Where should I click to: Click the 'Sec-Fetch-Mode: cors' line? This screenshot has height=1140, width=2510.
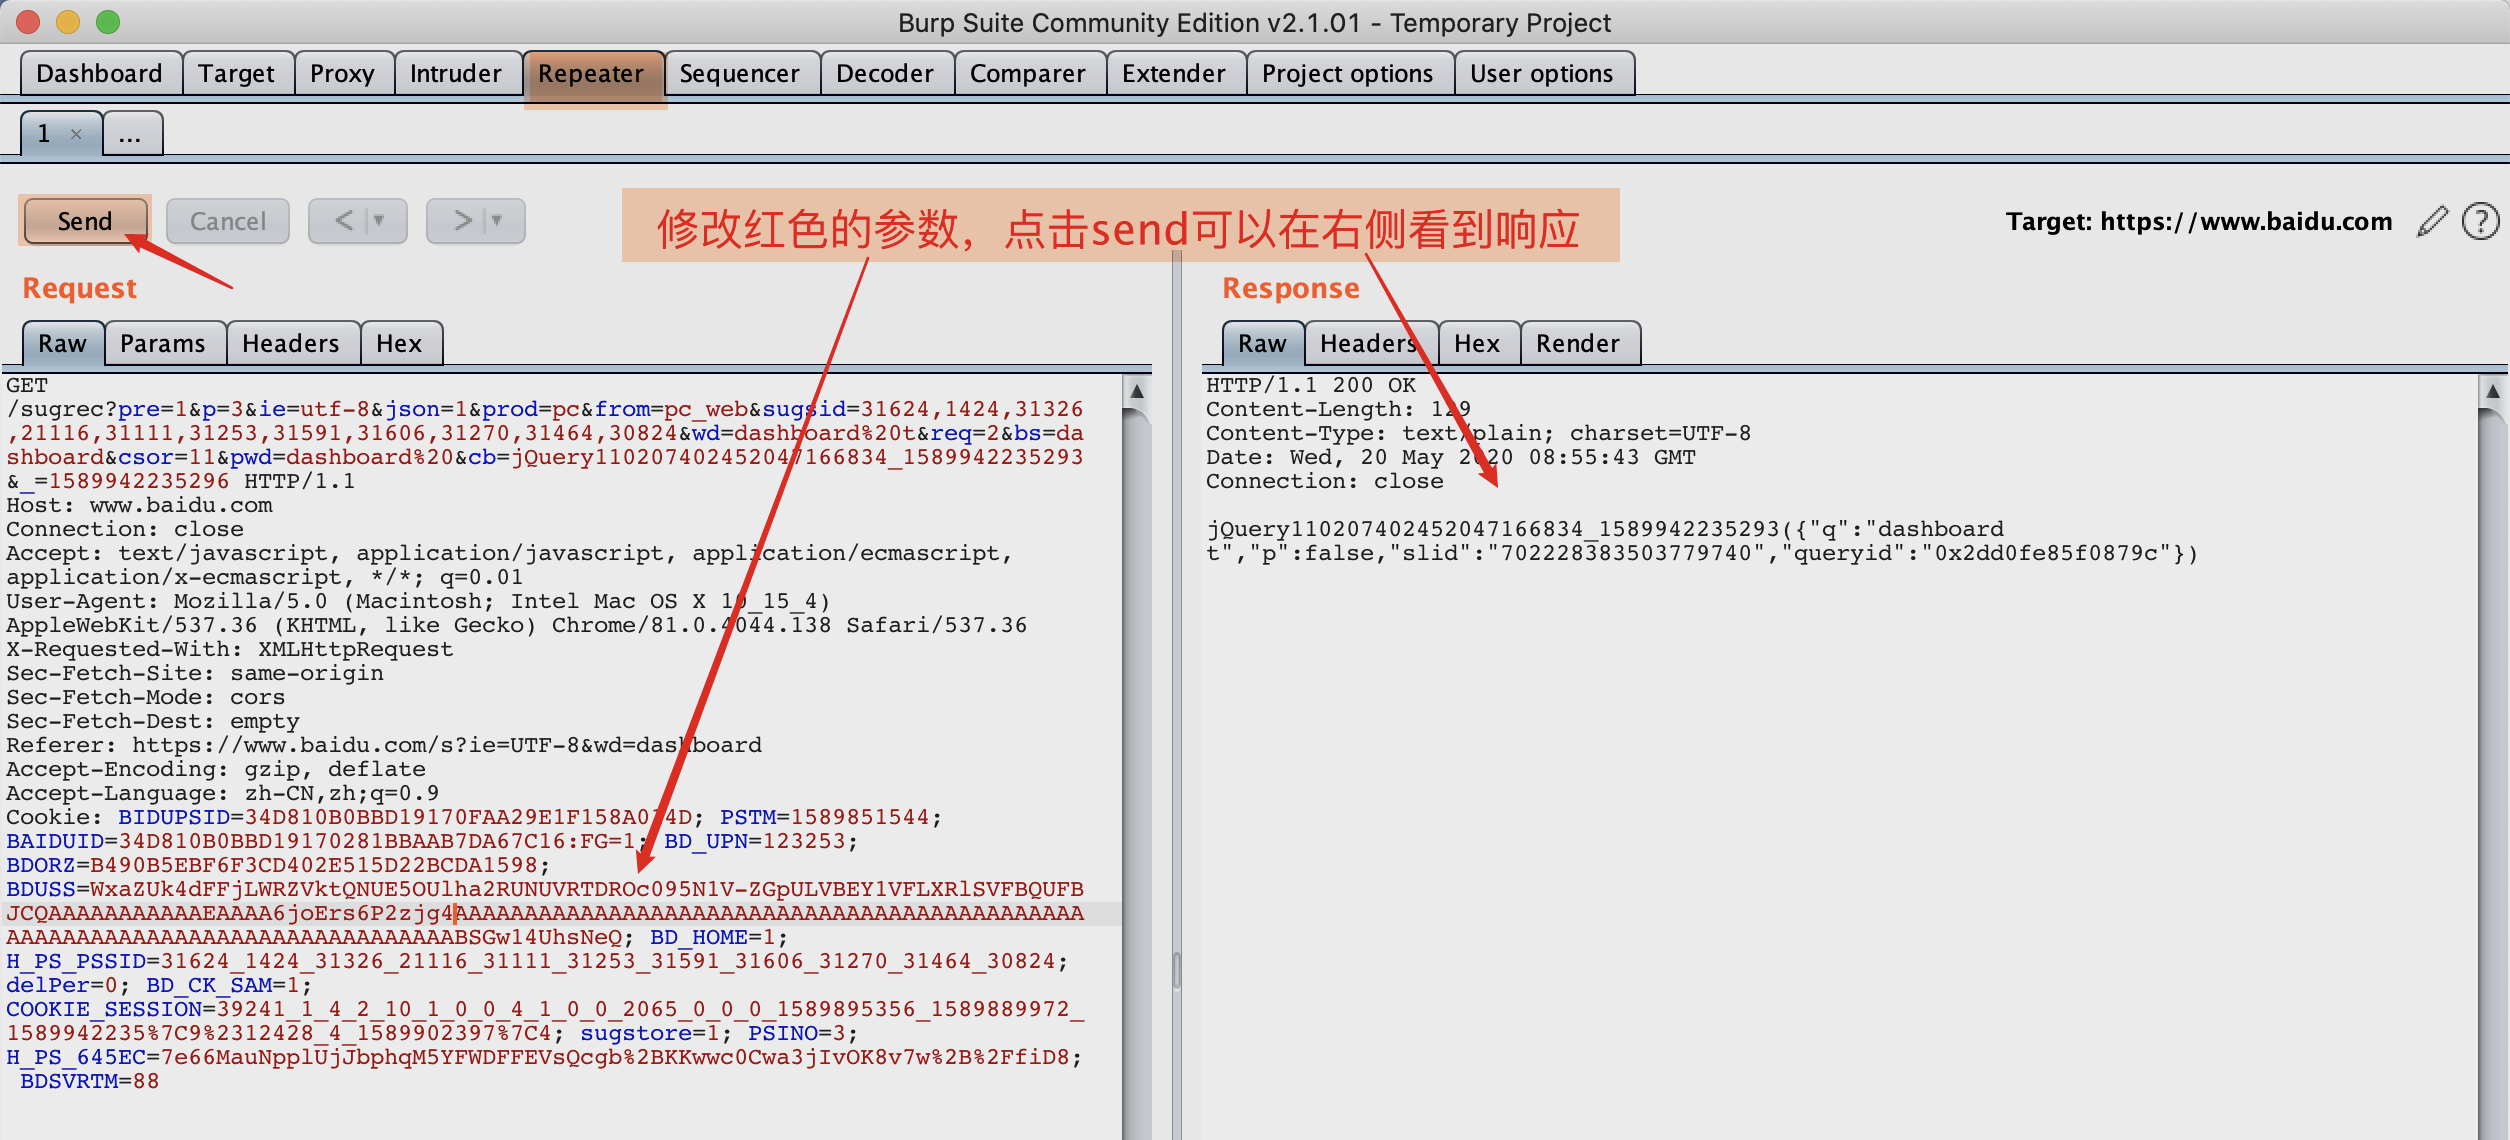146,697
